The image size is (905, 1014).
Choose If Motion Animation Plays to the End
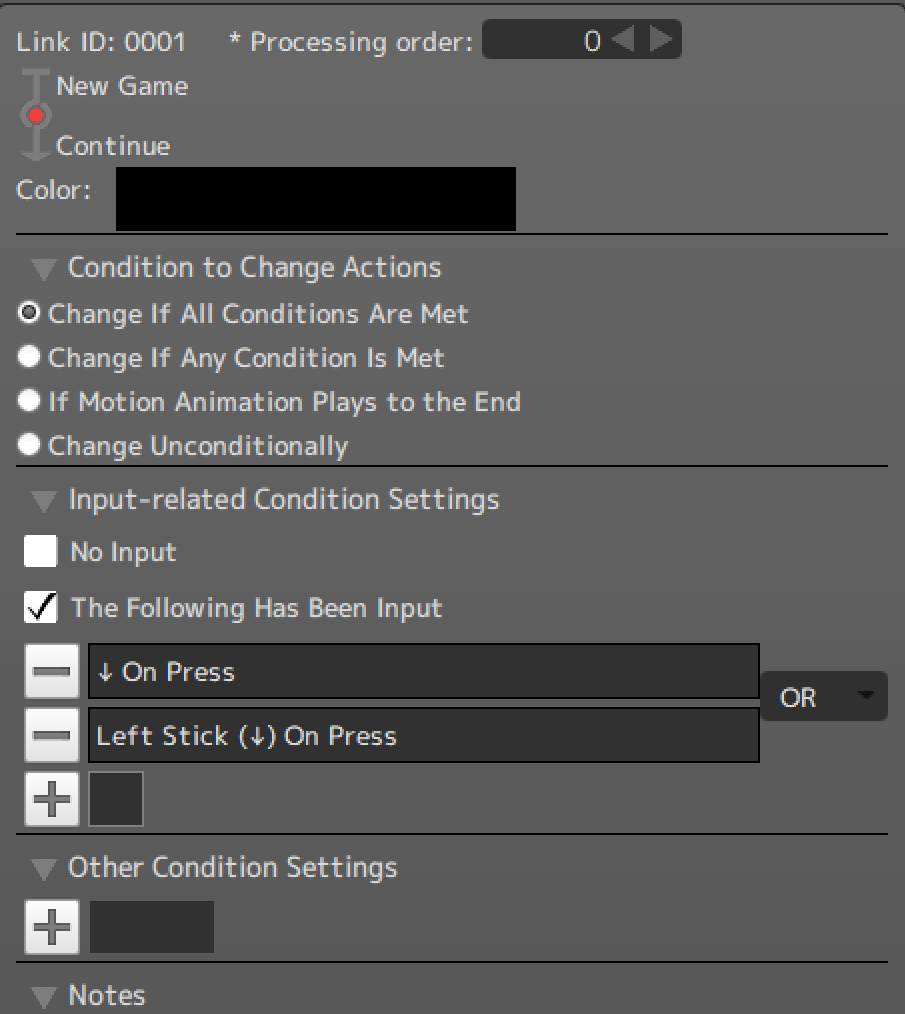point(30,401)
